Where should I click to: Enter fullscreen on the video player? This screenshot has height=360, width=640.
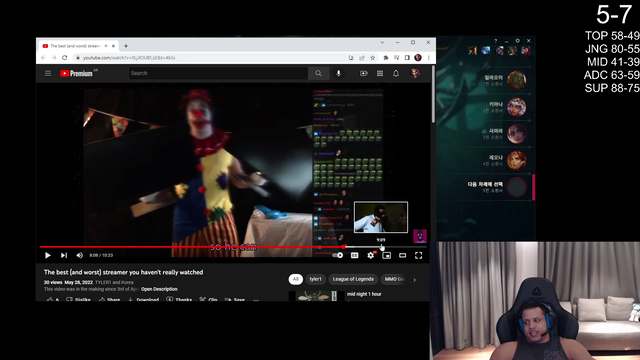418,256
